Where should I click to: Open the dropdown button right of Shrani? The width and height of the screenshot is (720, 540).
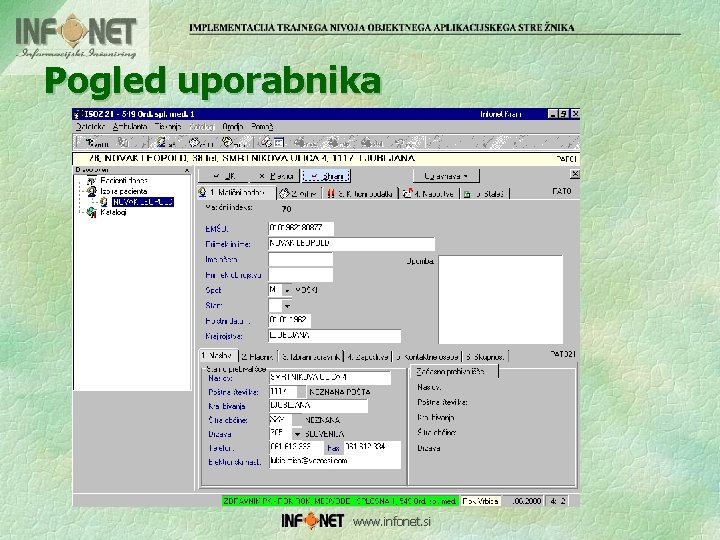446,176
